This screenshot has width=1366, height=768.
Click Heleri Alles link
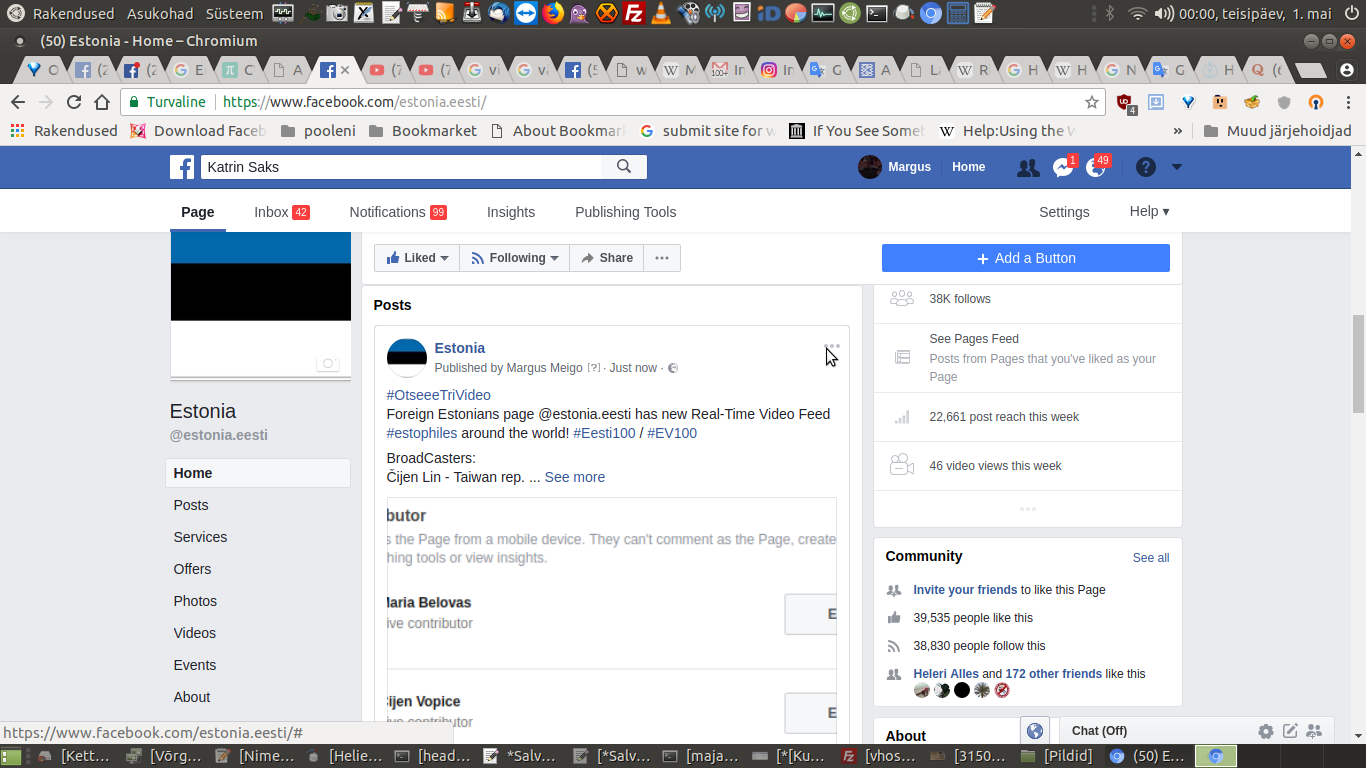point(946,674)
